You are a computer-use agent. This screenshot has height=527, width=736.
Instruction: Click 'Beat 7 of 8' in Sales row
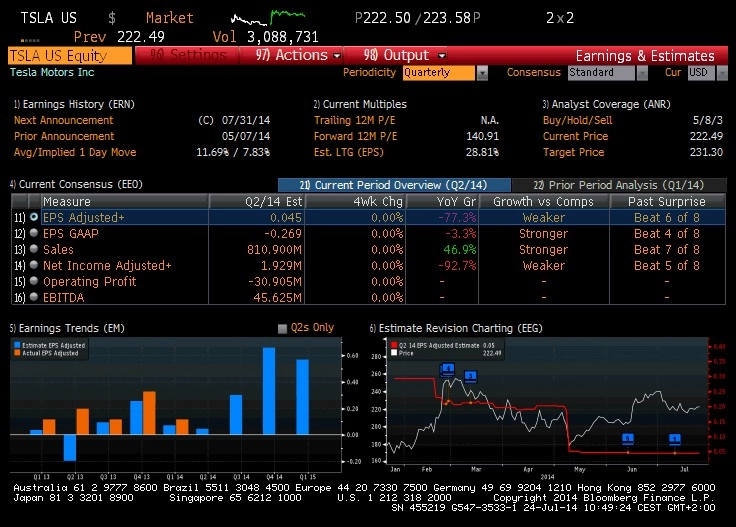coord(667,250)
